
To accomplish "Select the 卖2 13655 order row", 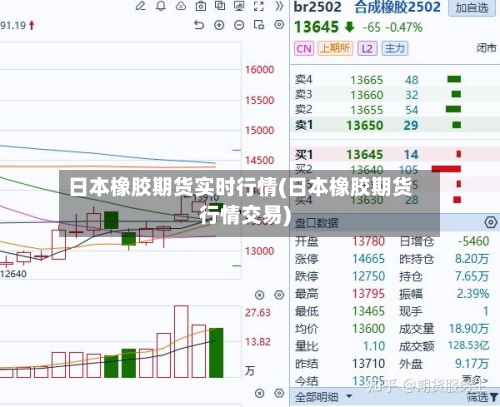I will [395, 110].
